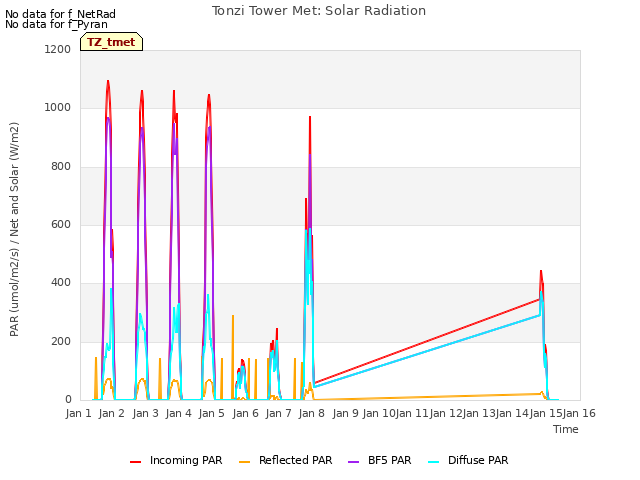Viewport: 640px width, 480px height.
Task: Select the cyan Diffuse PAR legend swatch
Action: tap(433, 462)
